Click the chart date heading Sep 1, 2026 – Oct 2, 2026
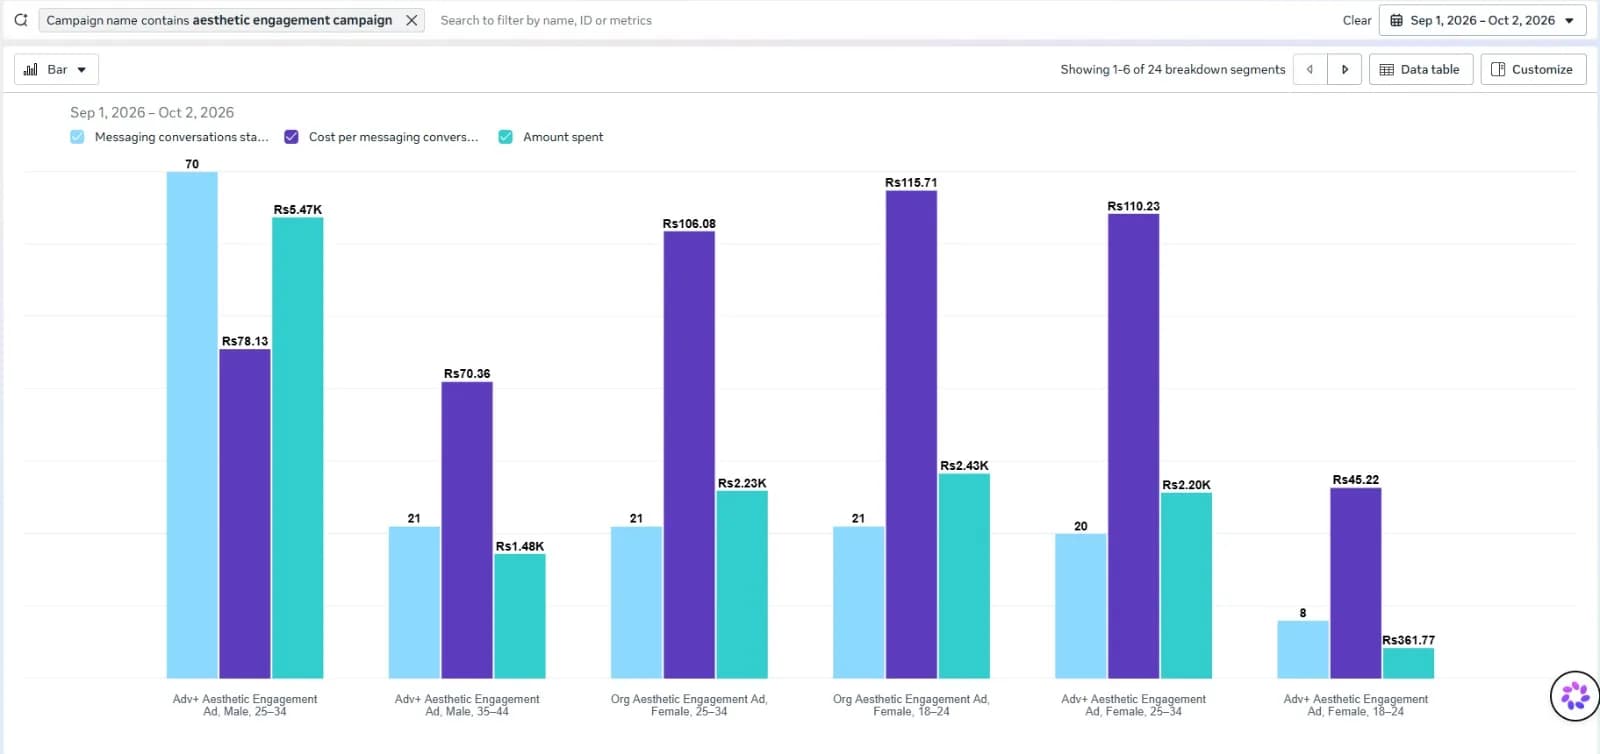Image resolution: width=1600 pixels, height=754 pixels. 152,113
